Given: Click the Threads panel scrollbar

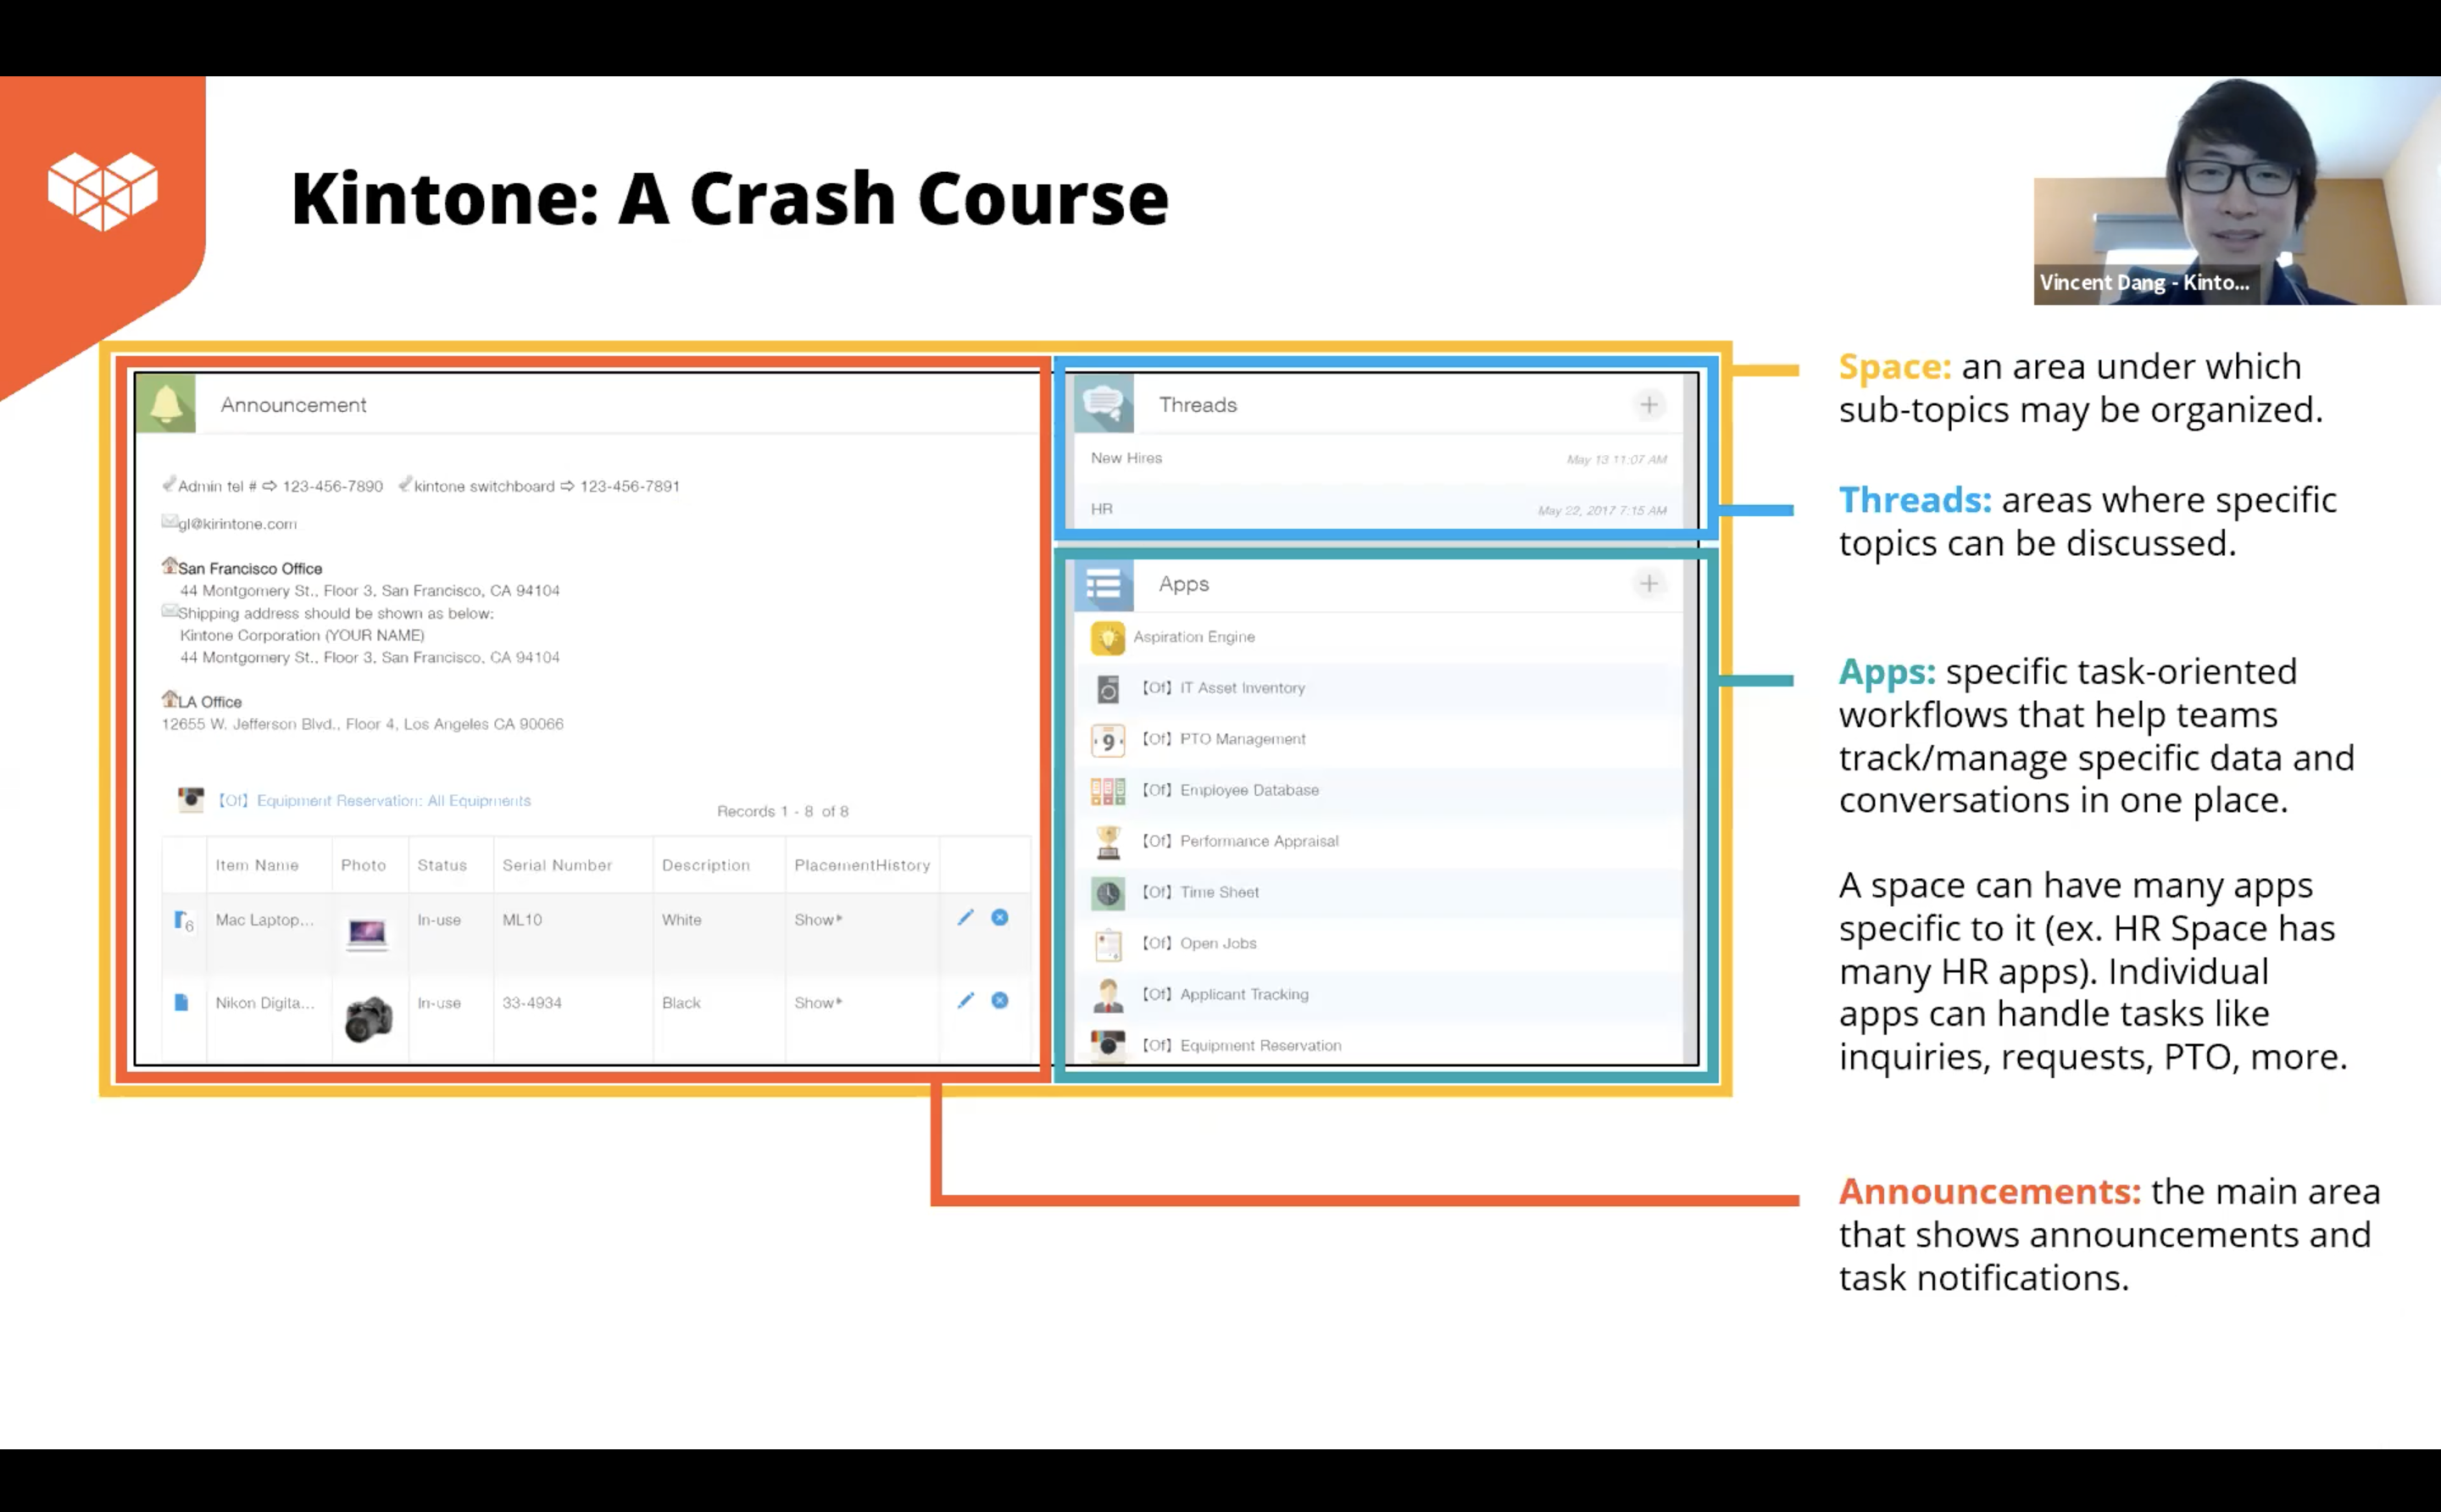Looking at the screenshot, I should point(1690,450).
